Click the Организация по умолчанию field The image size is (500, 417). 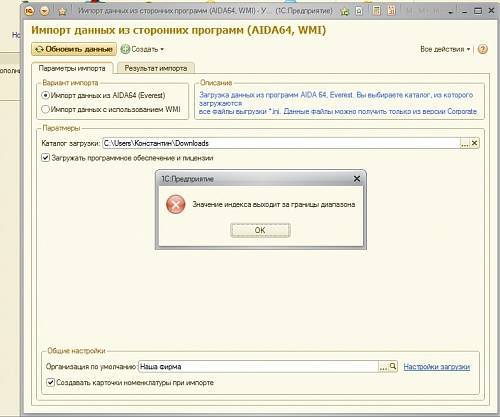coord(258,367)
